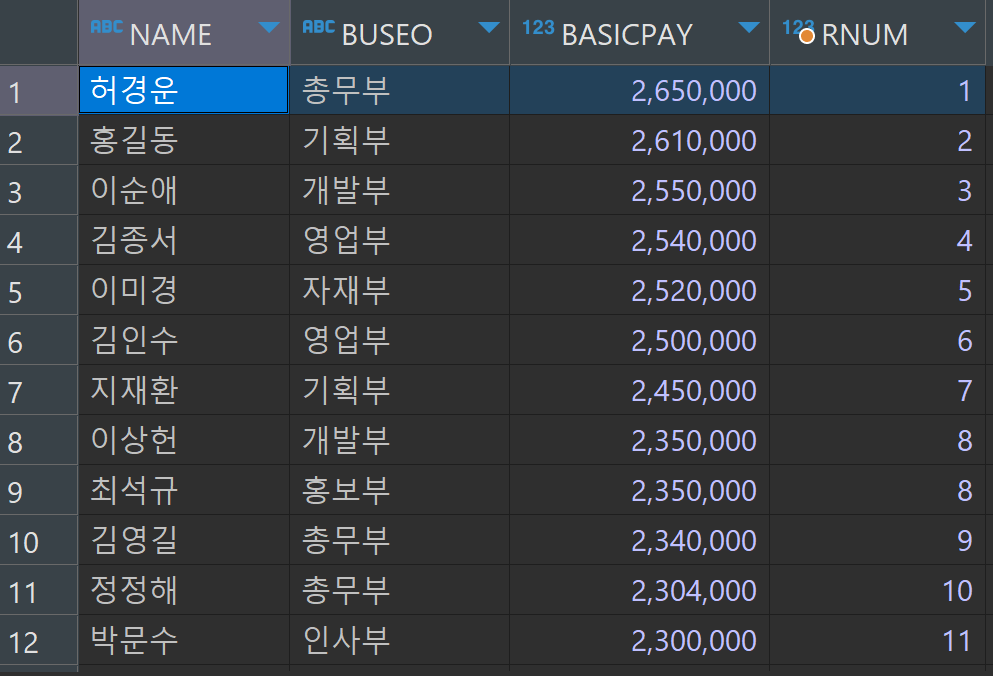This screenshot has height=676, width=993.
Task: Select the BASICPAY column header
Action: (x=640, y=32)
